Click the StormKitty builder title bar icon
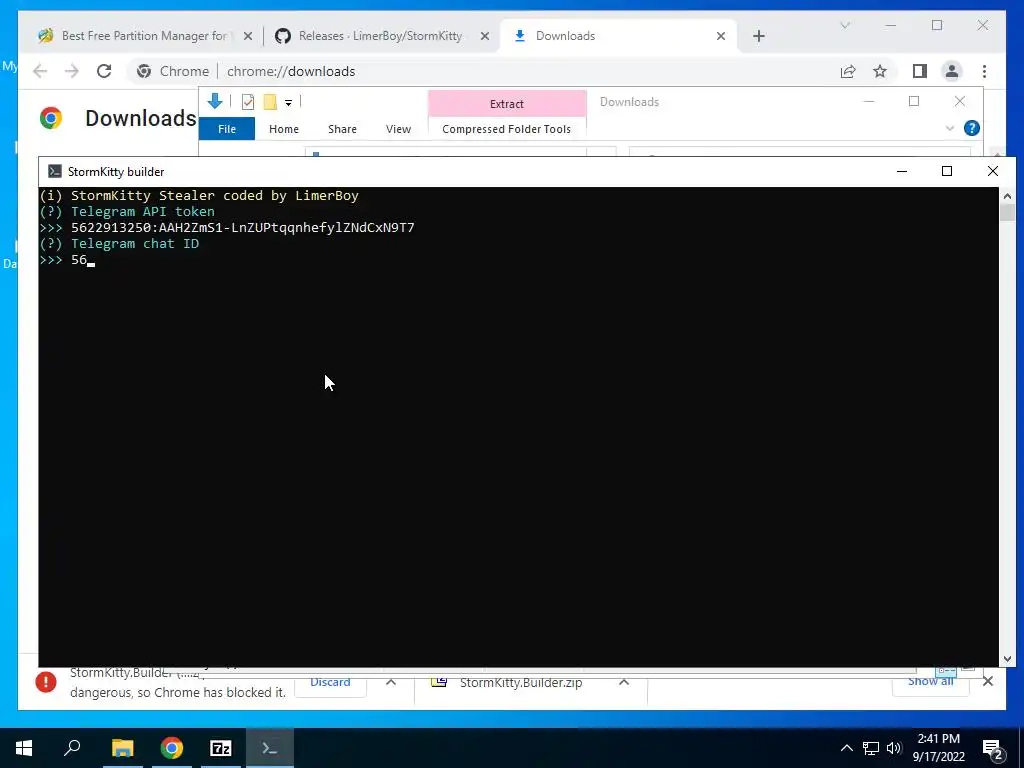This screenshot has width=1024, height=768. click(55, 171)
